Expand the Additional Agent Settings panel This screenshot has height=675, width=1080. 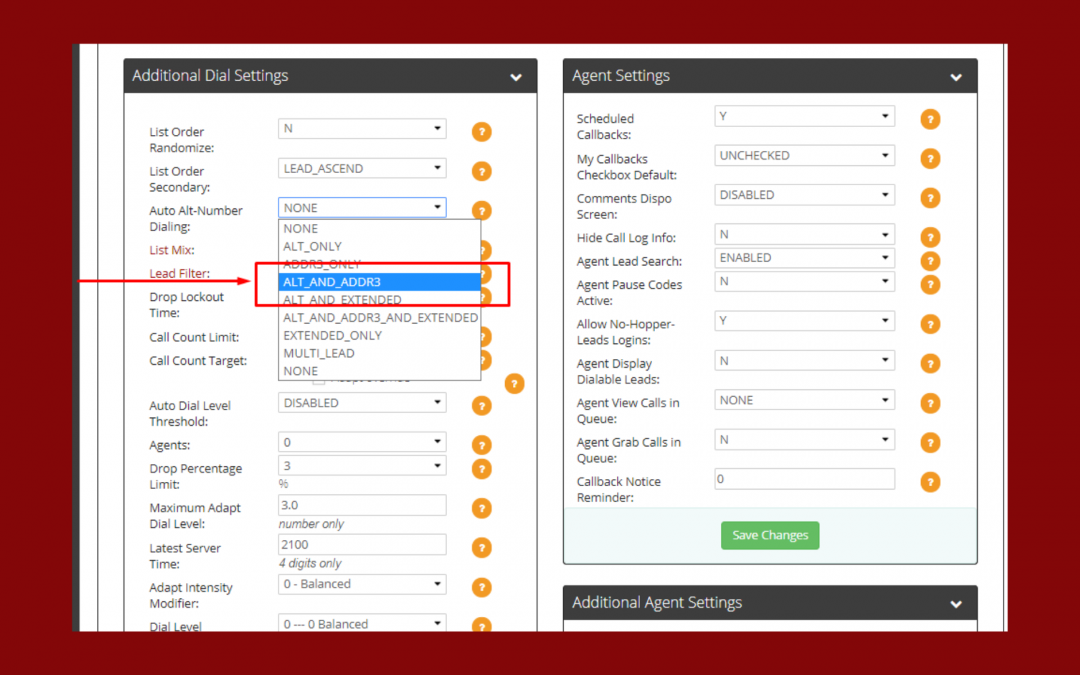956,604
